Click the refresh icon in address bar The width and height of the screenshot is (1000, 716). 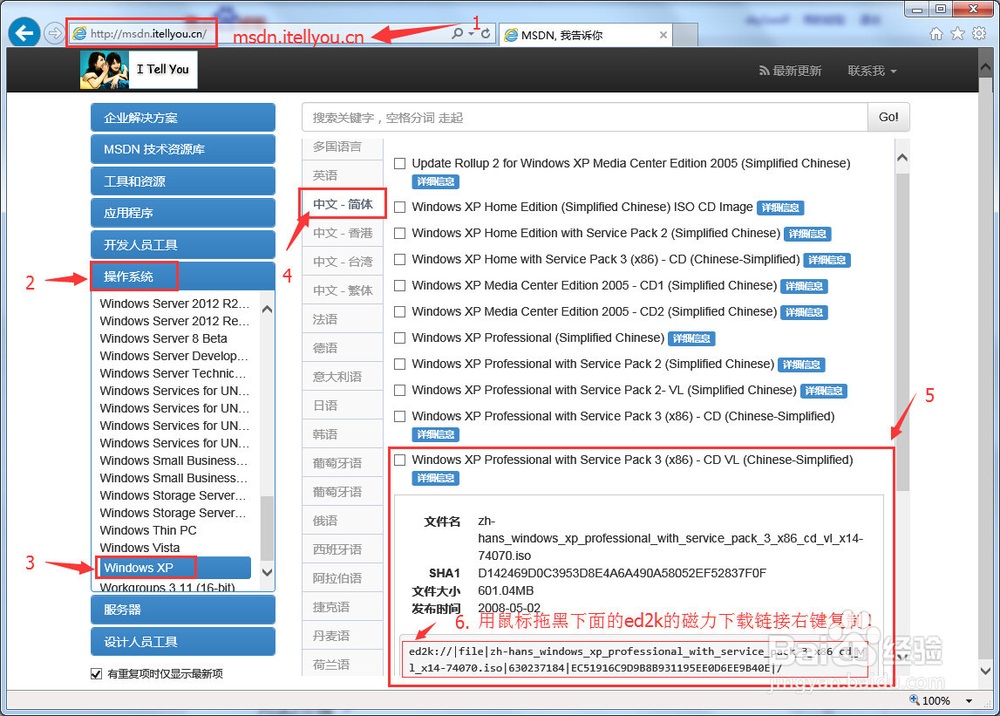486,33
